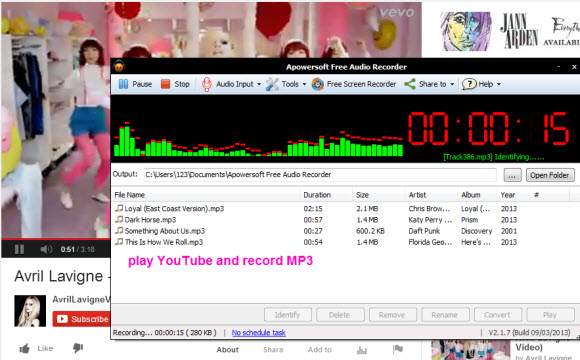Screen dimensions: 580x360
Task: Open the video statistics chart icon
Action: point(362,350)
